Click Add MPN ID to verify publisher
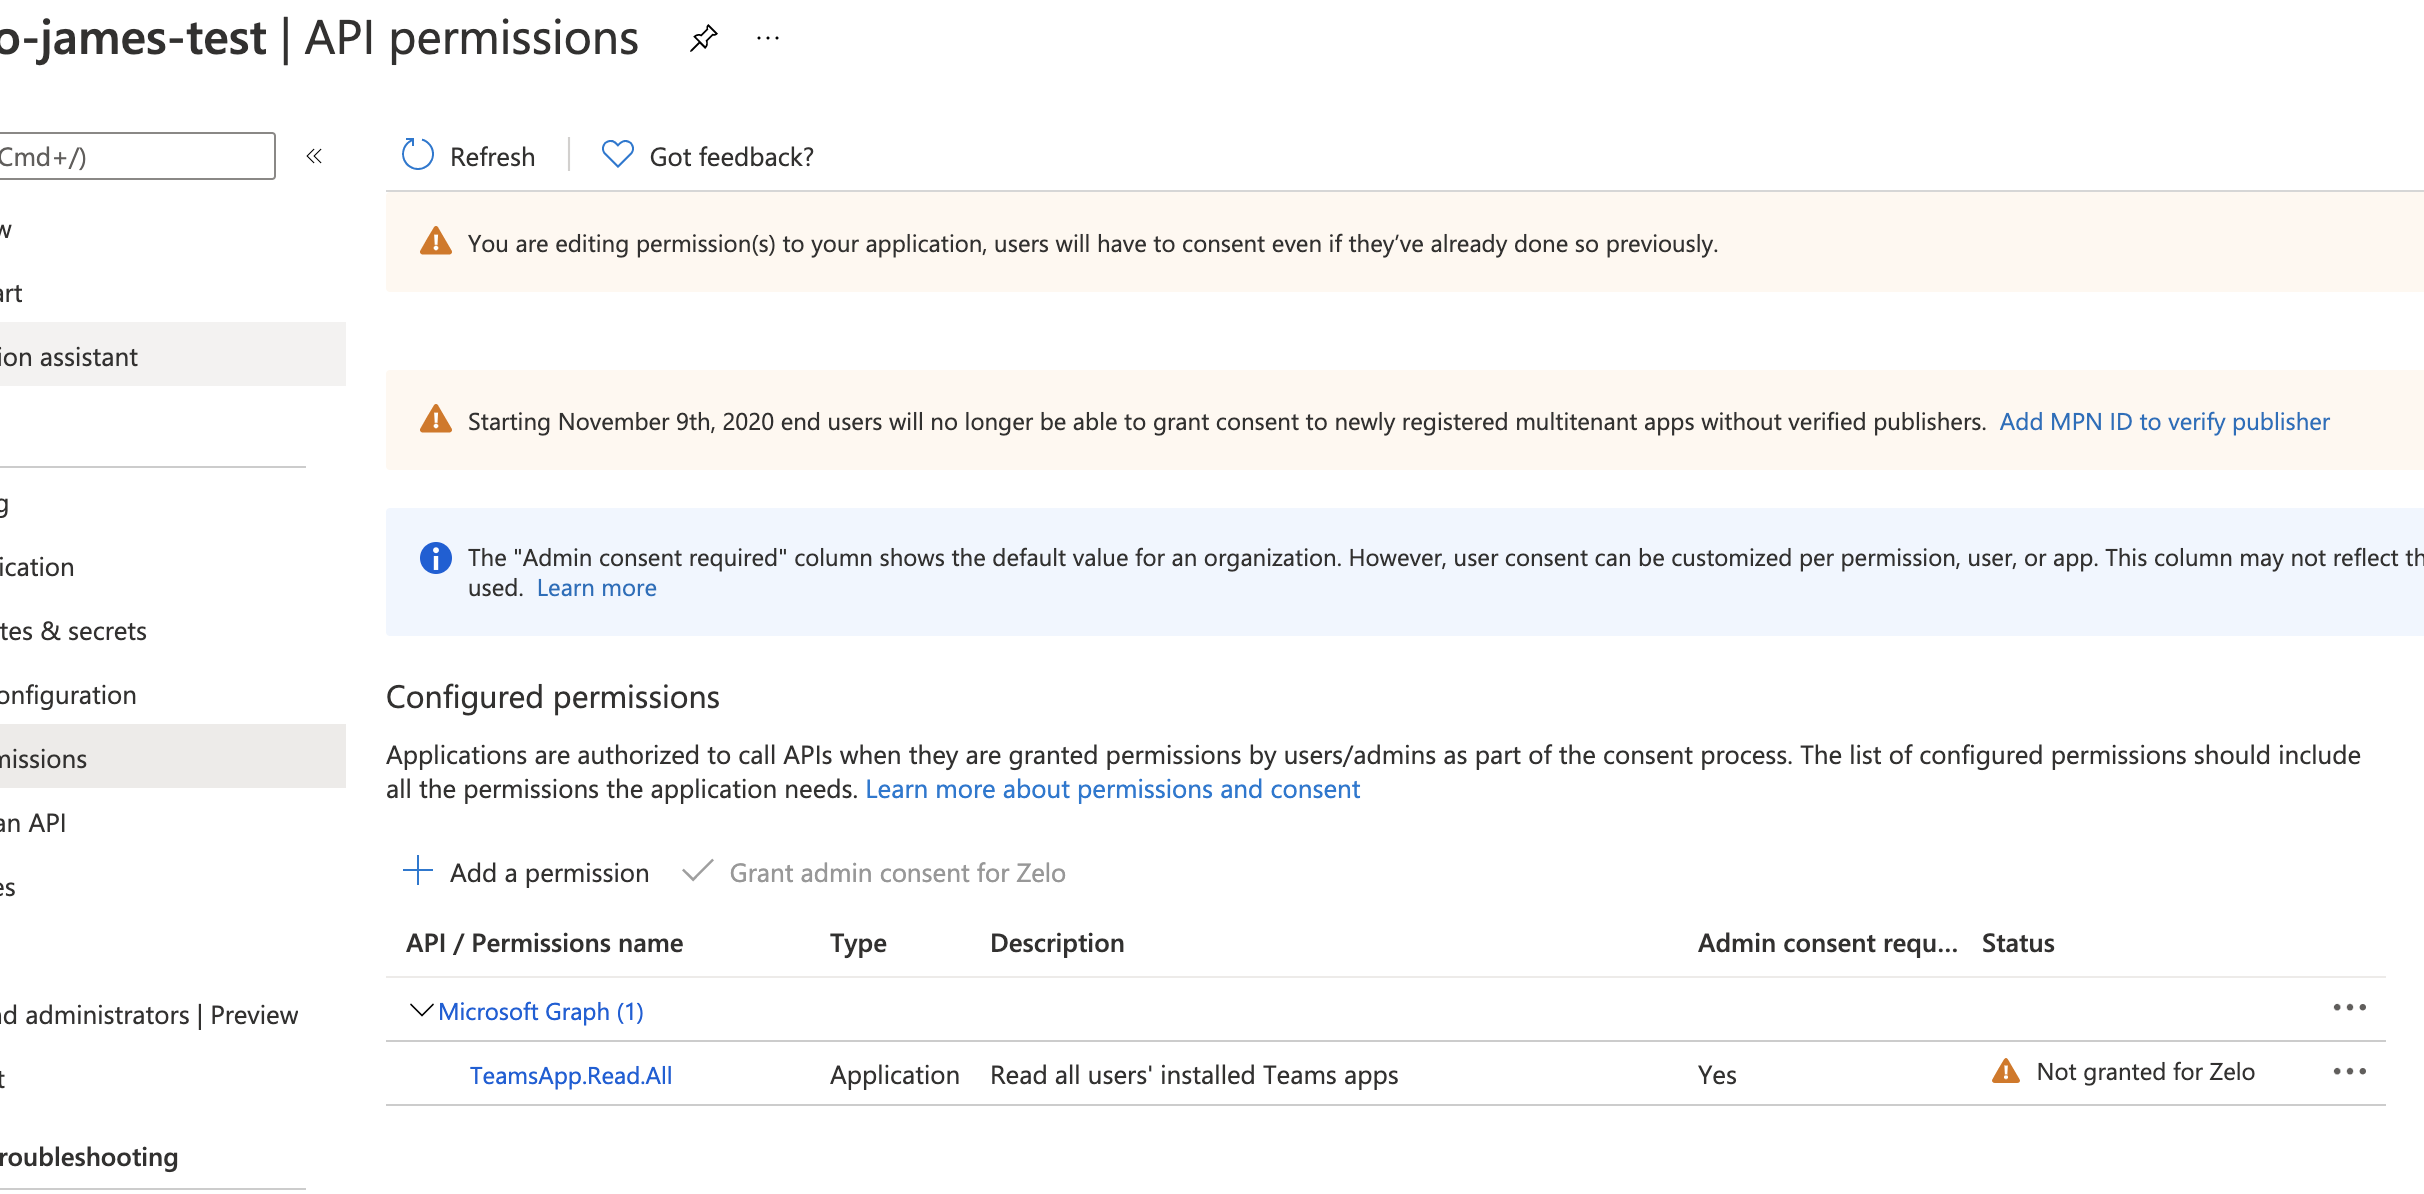The image size is (2424, 1194). point(2163,421)
